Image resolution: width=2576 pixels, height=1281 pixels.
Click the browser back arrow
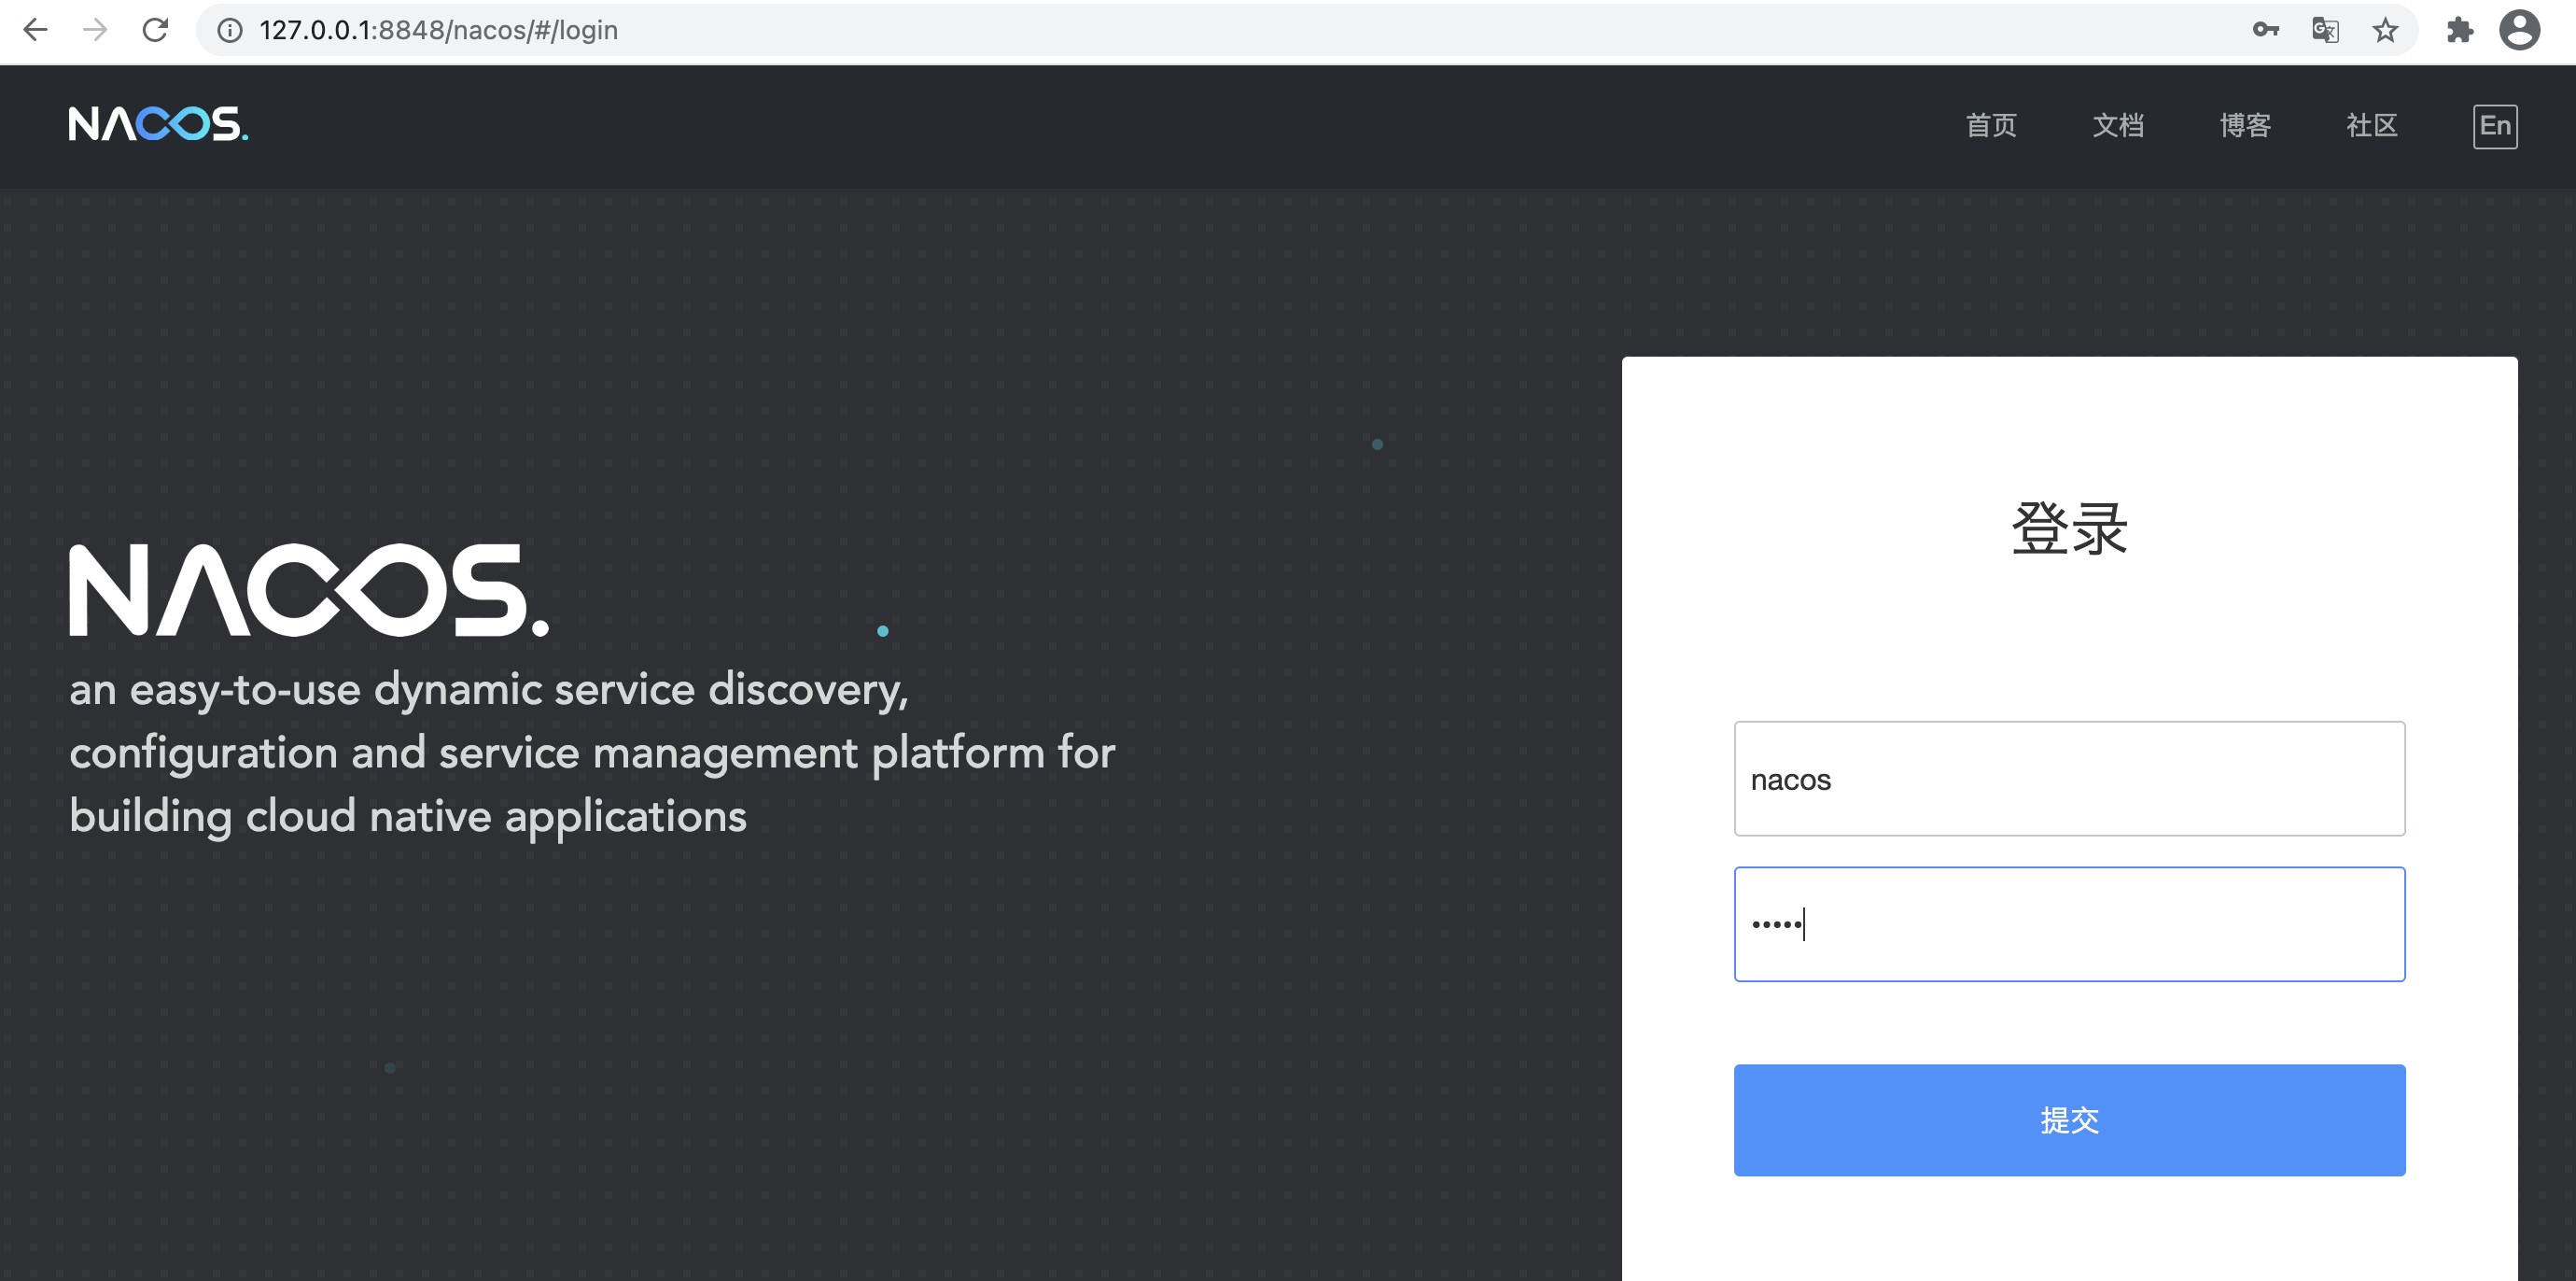(36, 30)
